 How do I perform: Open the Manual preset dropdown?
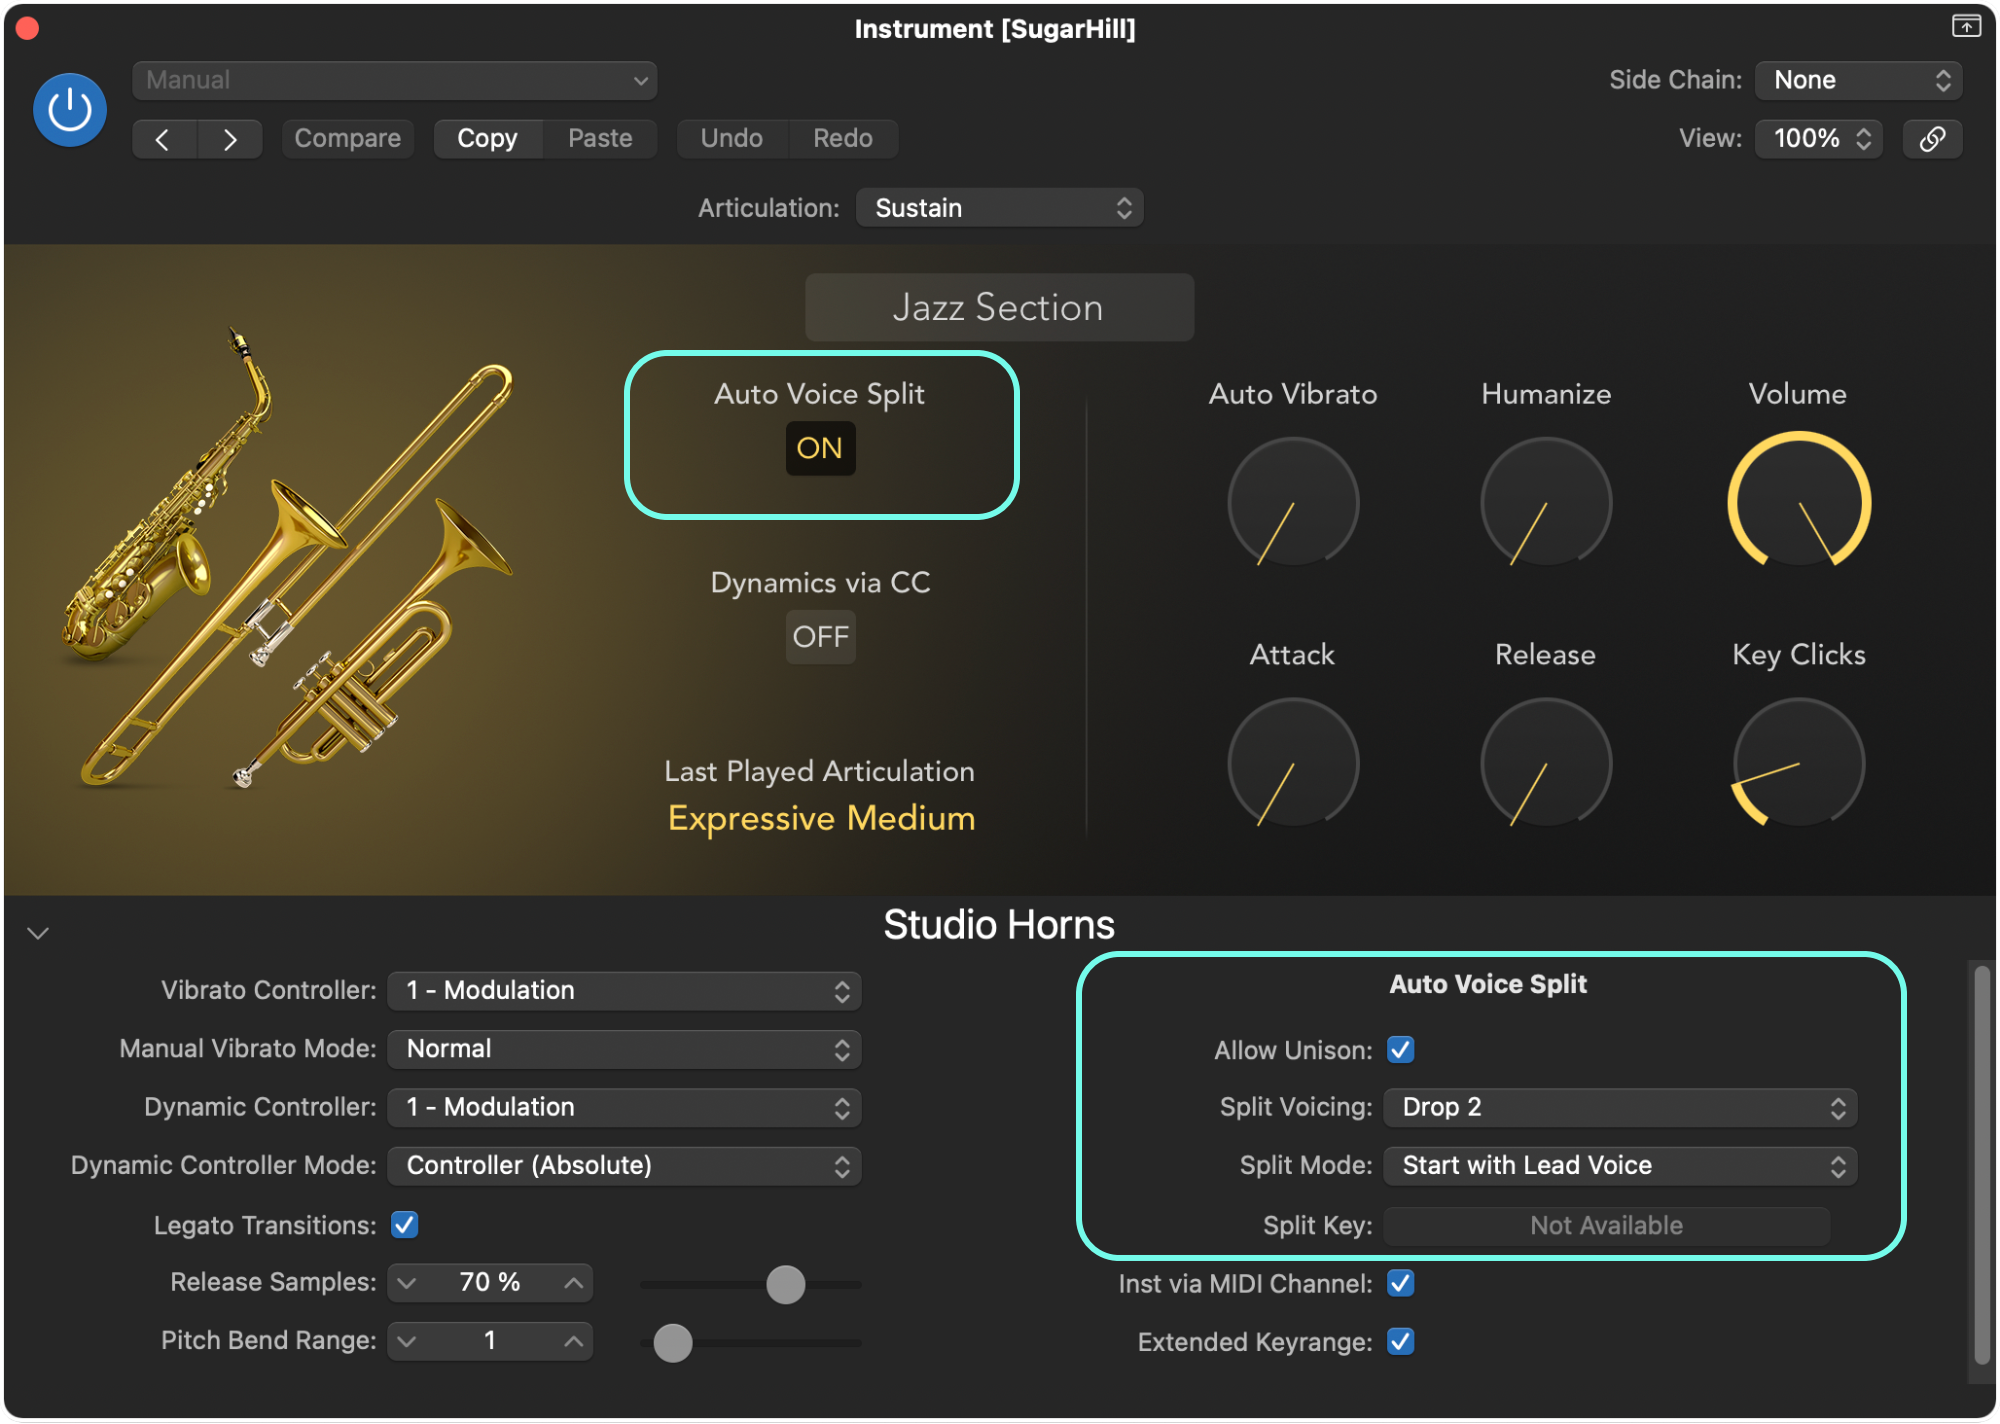(x=395, y=80)
